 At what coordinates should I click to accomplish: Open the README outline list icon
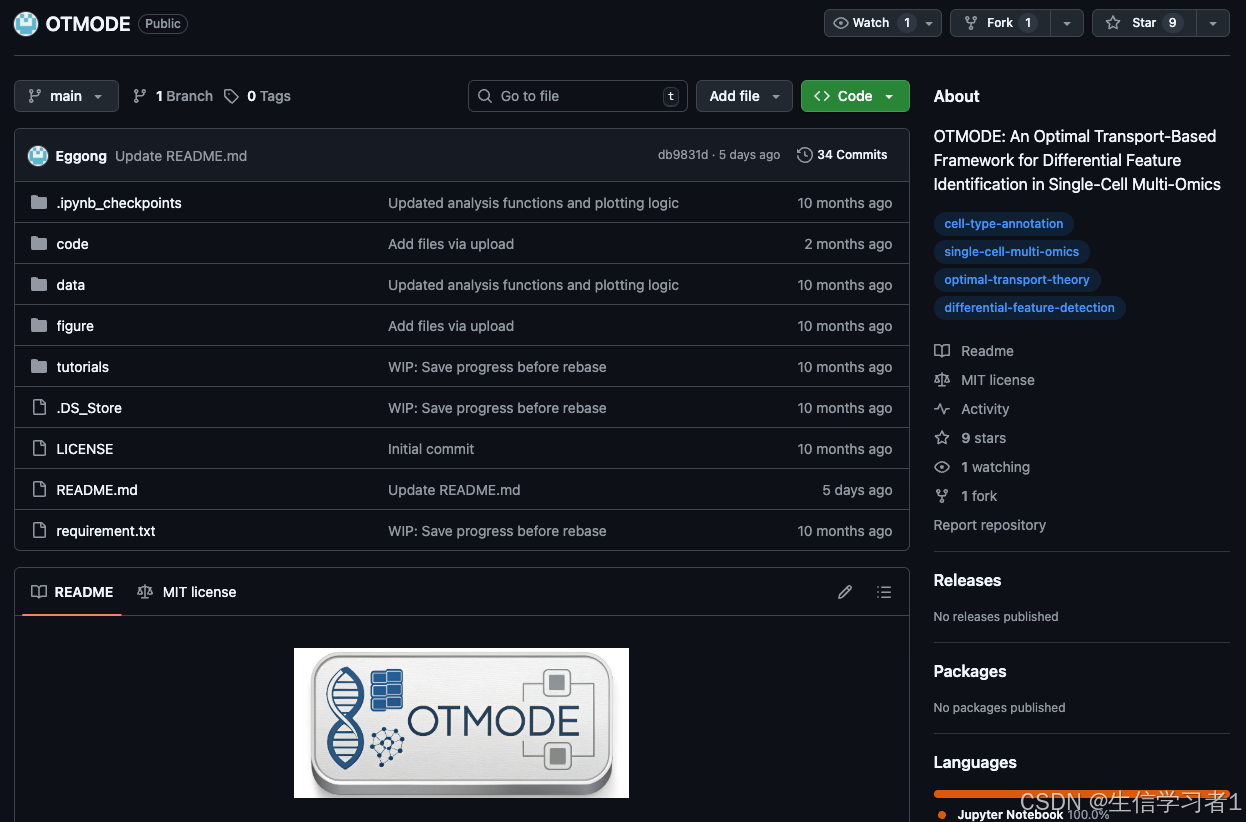[x=884, y=592]
